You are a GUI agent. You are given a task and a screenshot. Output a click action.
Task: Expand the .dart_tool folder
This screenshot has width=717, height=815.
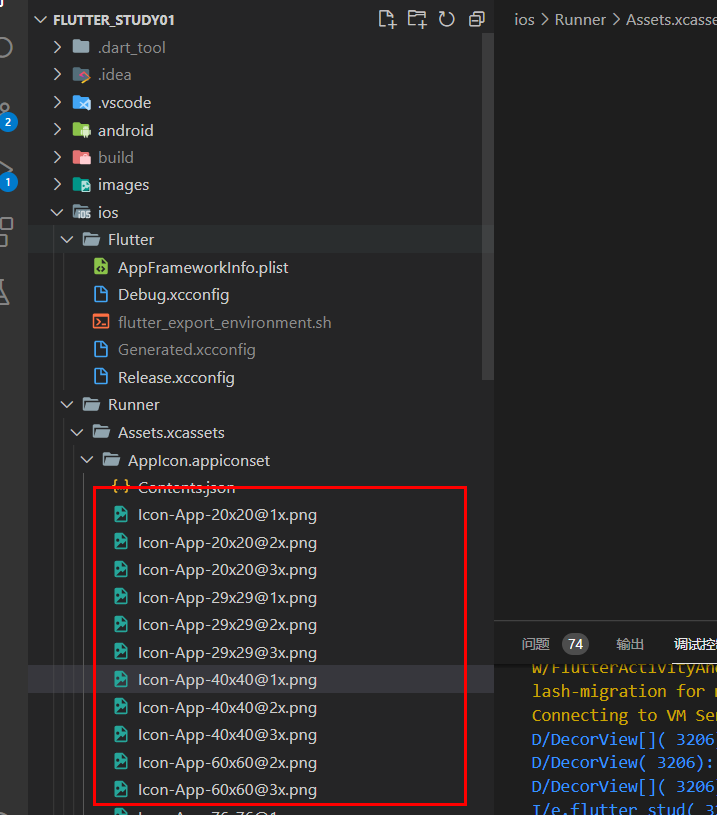pos(58,47)
